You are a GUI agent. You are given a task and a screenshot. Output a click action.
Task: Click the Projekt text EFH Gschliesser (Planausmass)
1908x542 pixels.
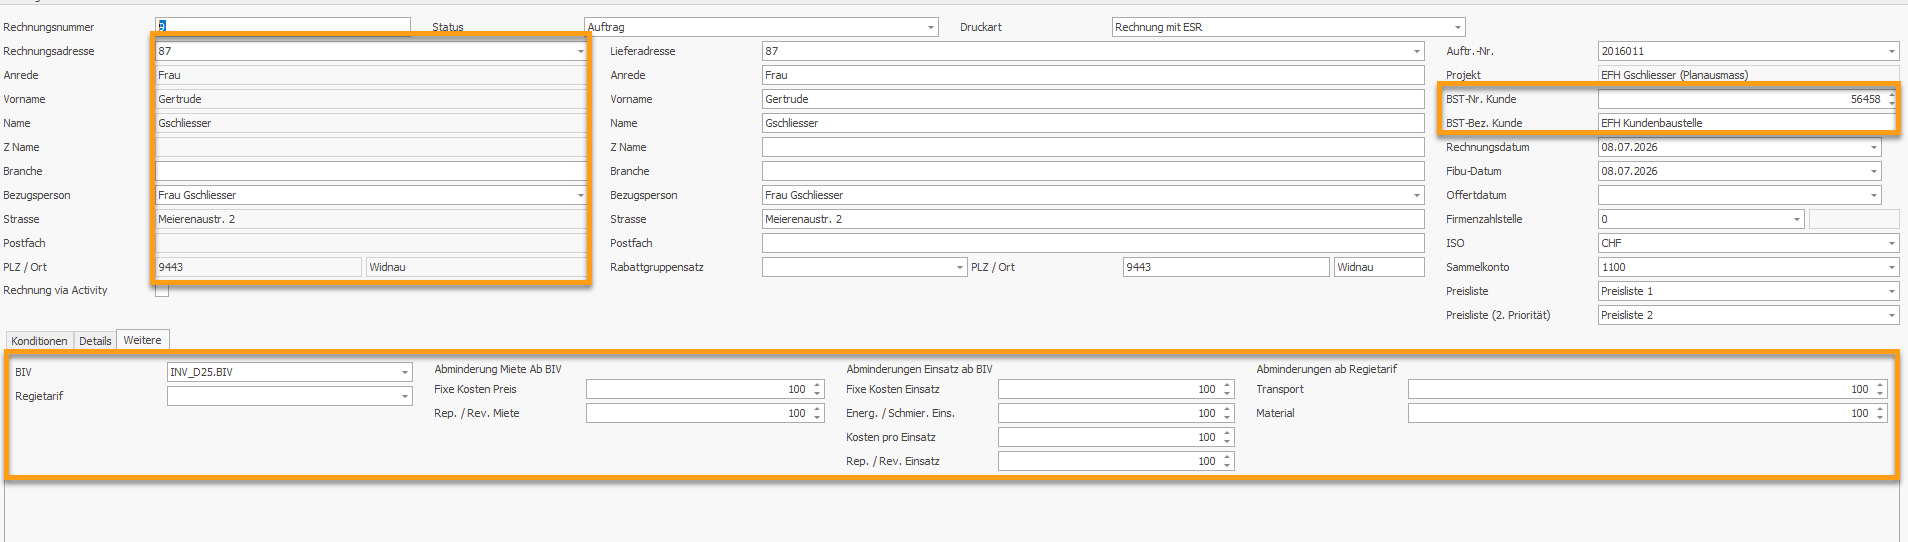pos(1674,75)
